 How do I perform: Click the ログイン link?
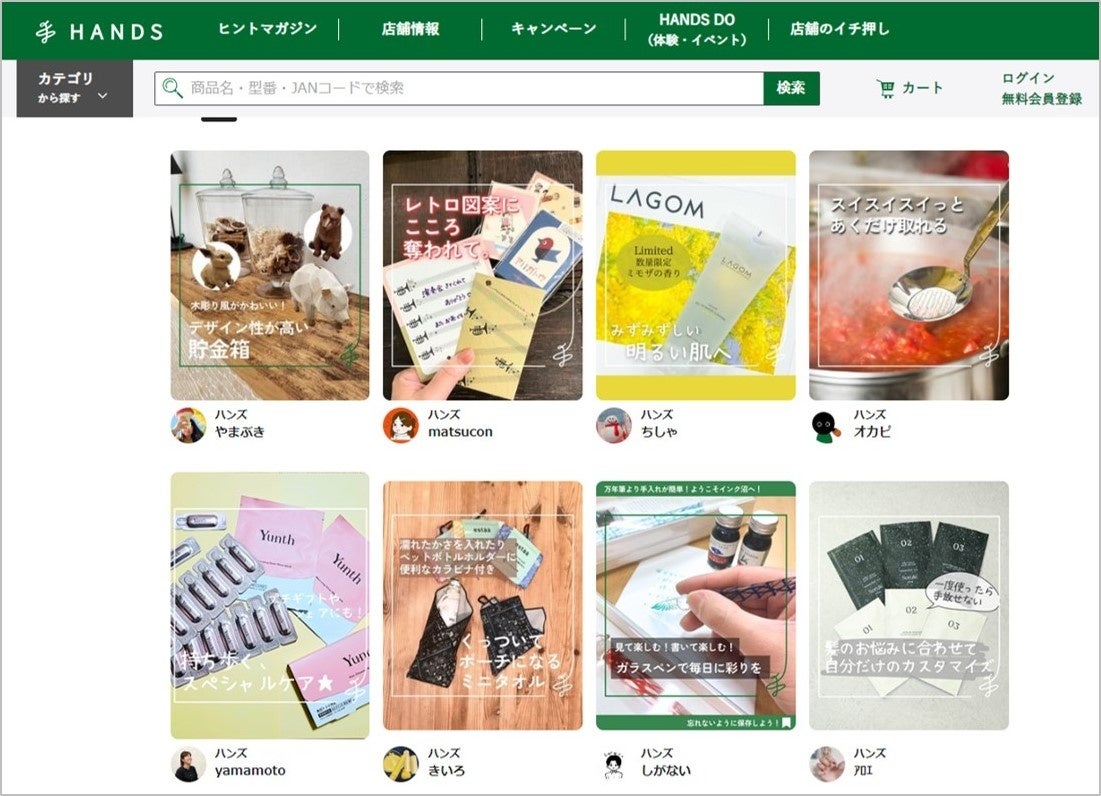1028,77
